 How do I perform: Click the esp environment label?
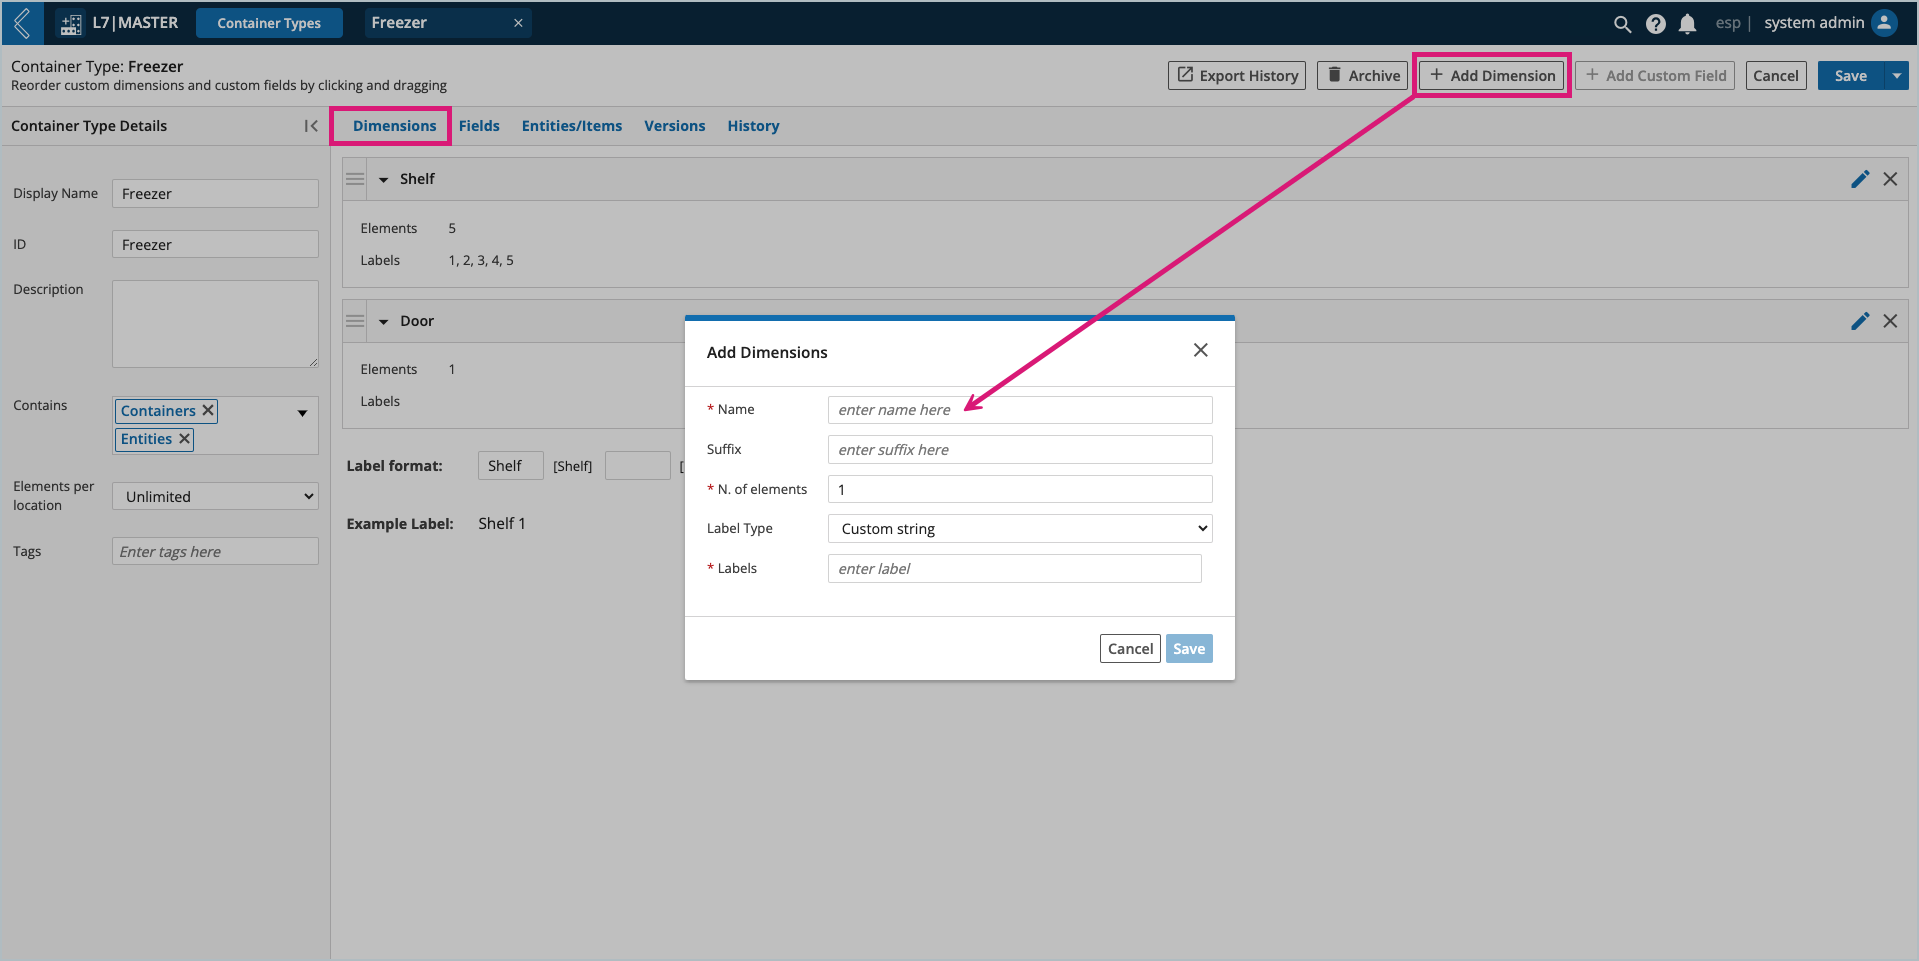point(1728,23)
